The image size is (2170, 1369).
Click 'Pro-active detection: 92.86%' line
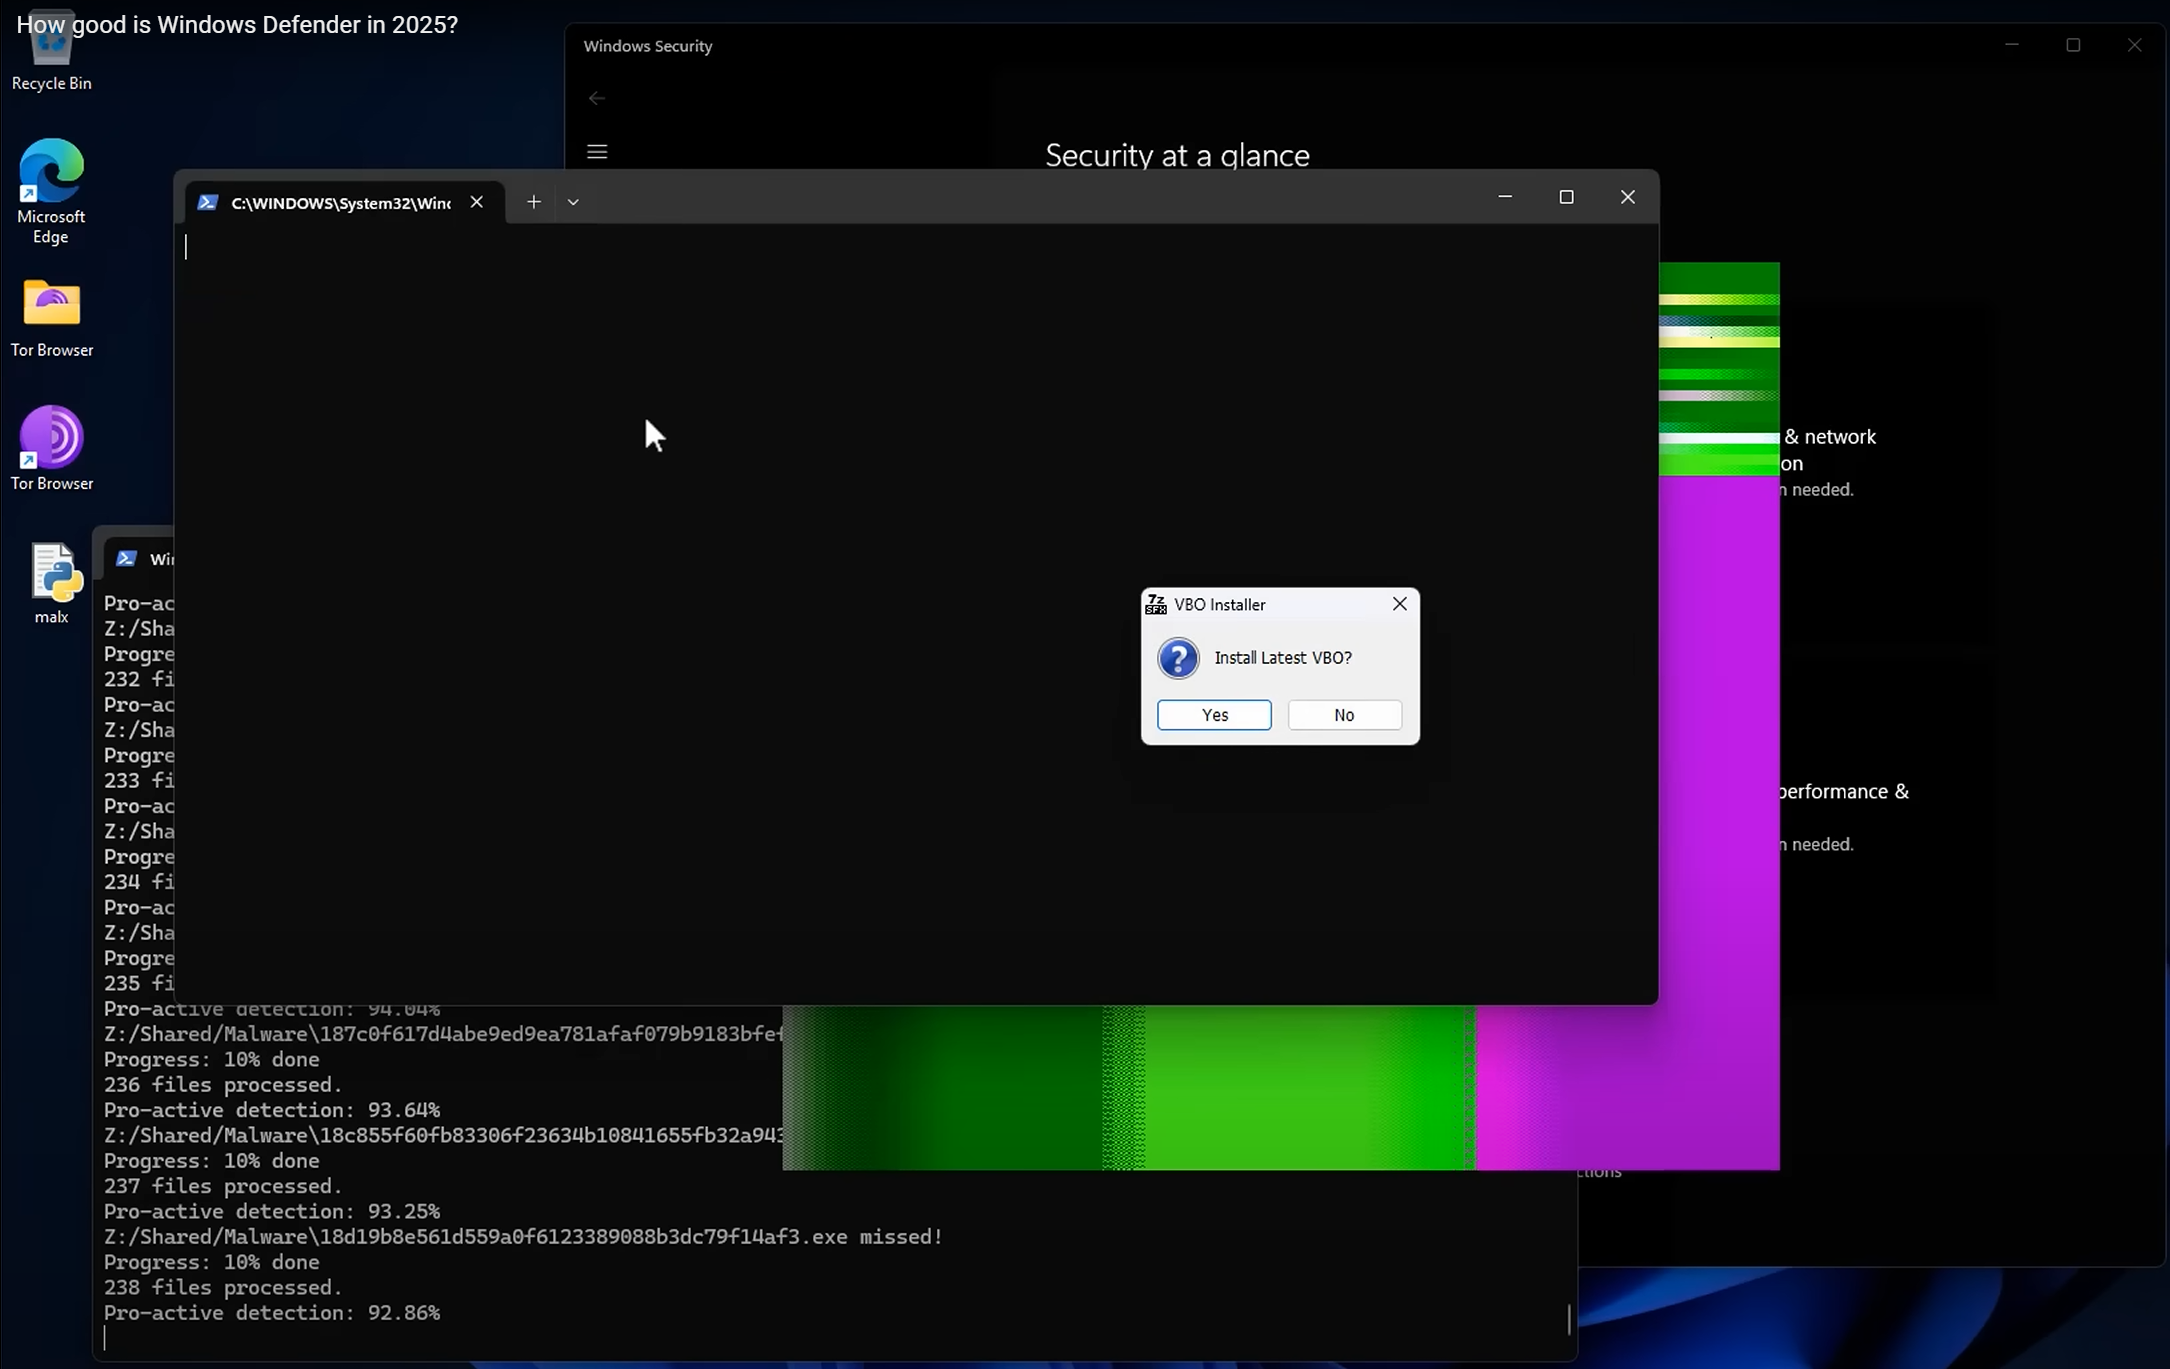click(272, 1313)
